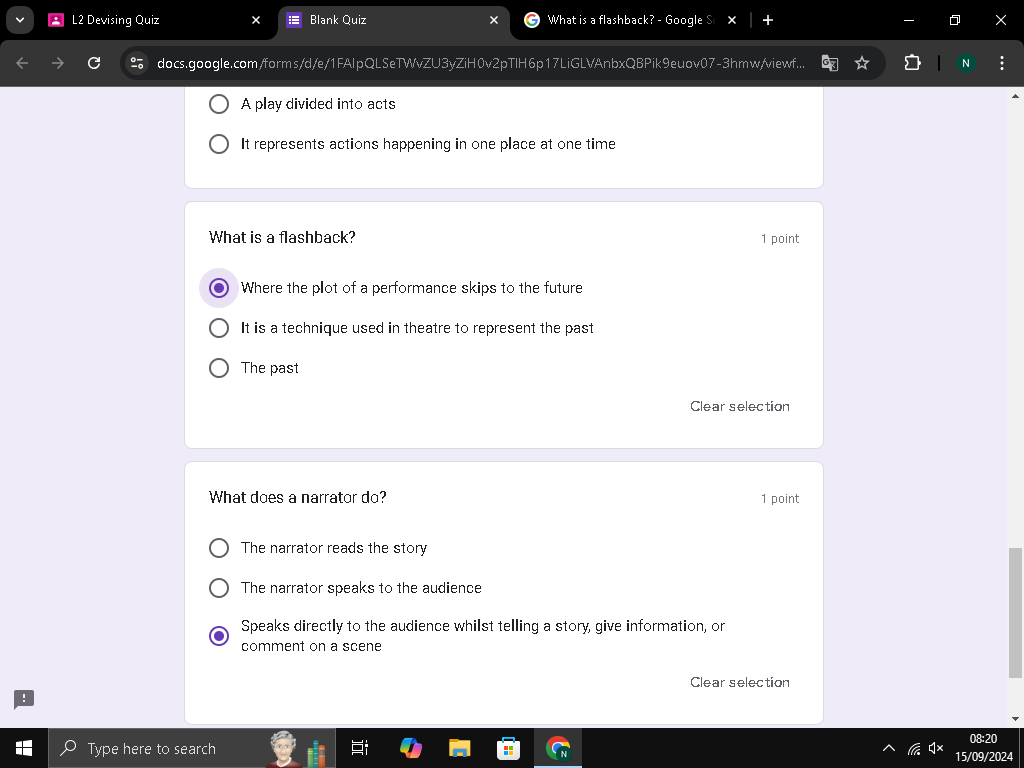Close the Blank Quiz tab
Screen dimensions: 1024x768
[x=494, y=20]
